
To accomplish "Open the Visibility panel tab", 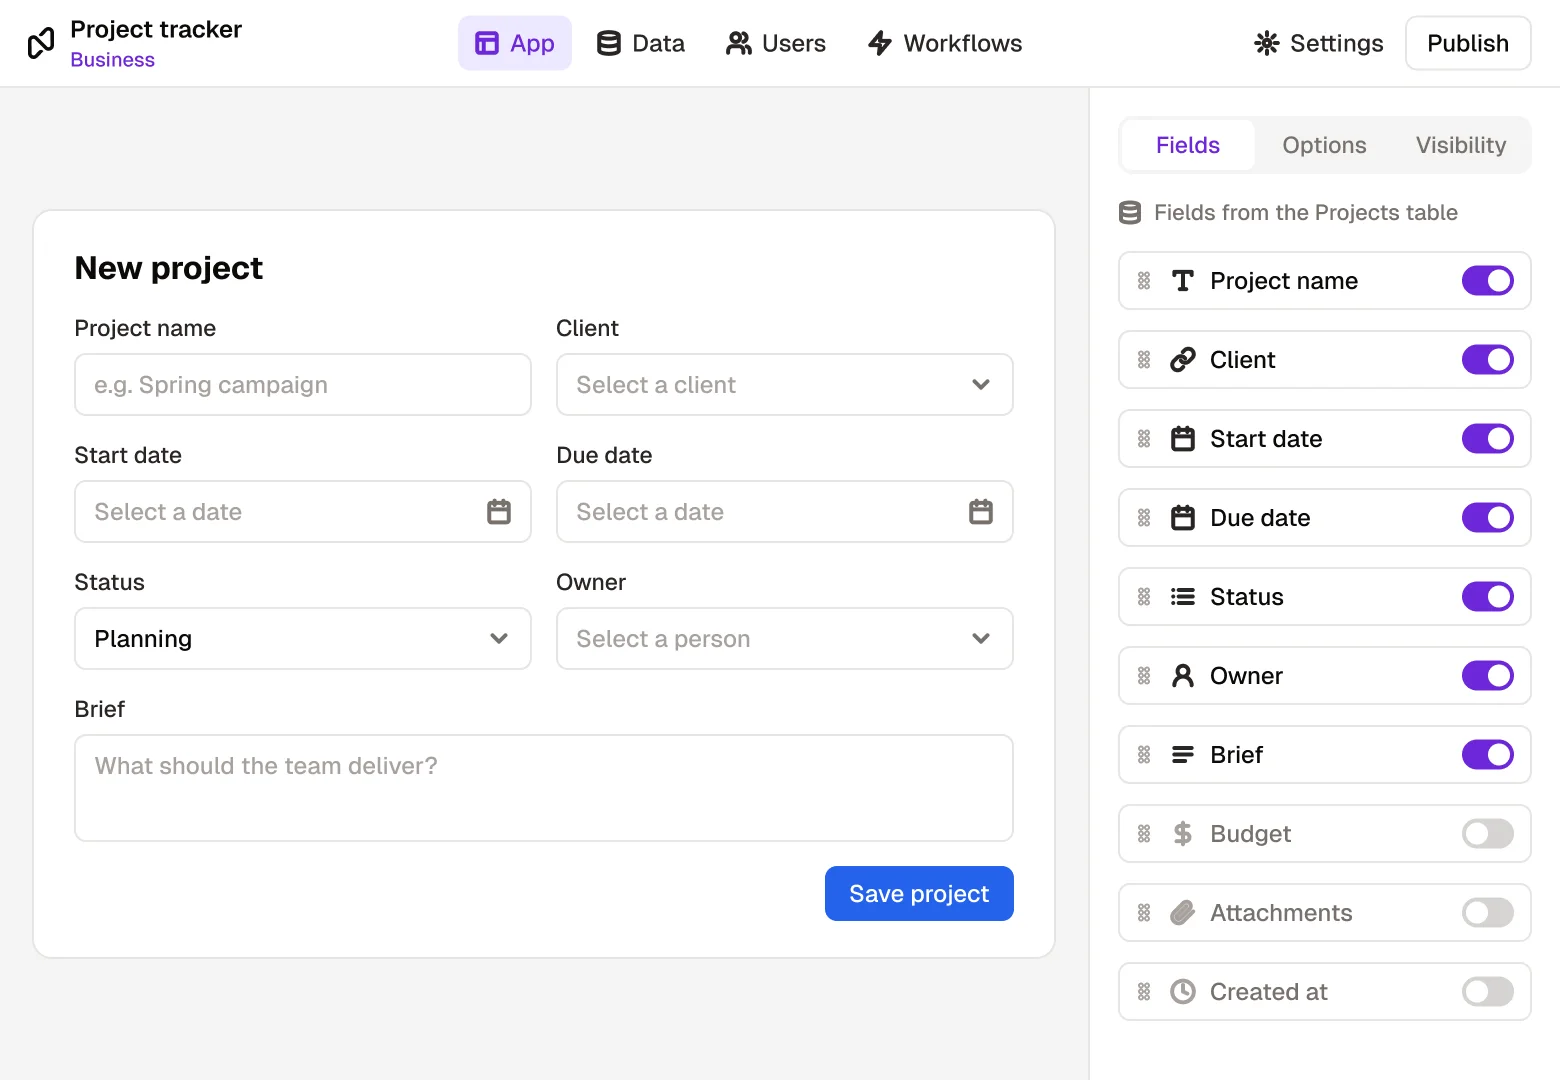I will click(x=1461, y=145).
